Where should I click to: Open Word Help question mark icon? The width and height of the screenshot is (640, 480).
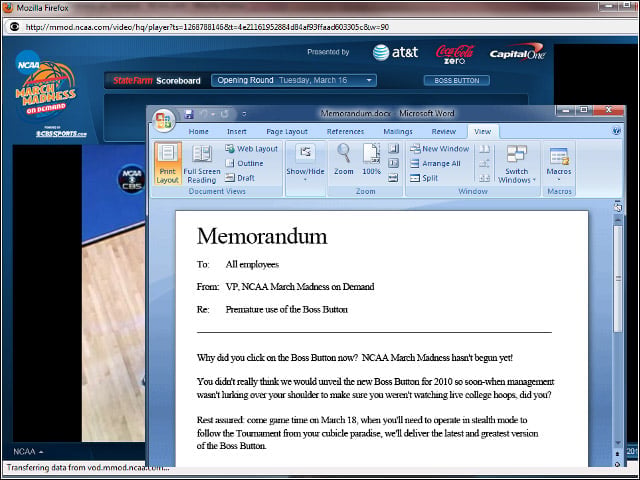pyautogui.click(x=616, y=131)
